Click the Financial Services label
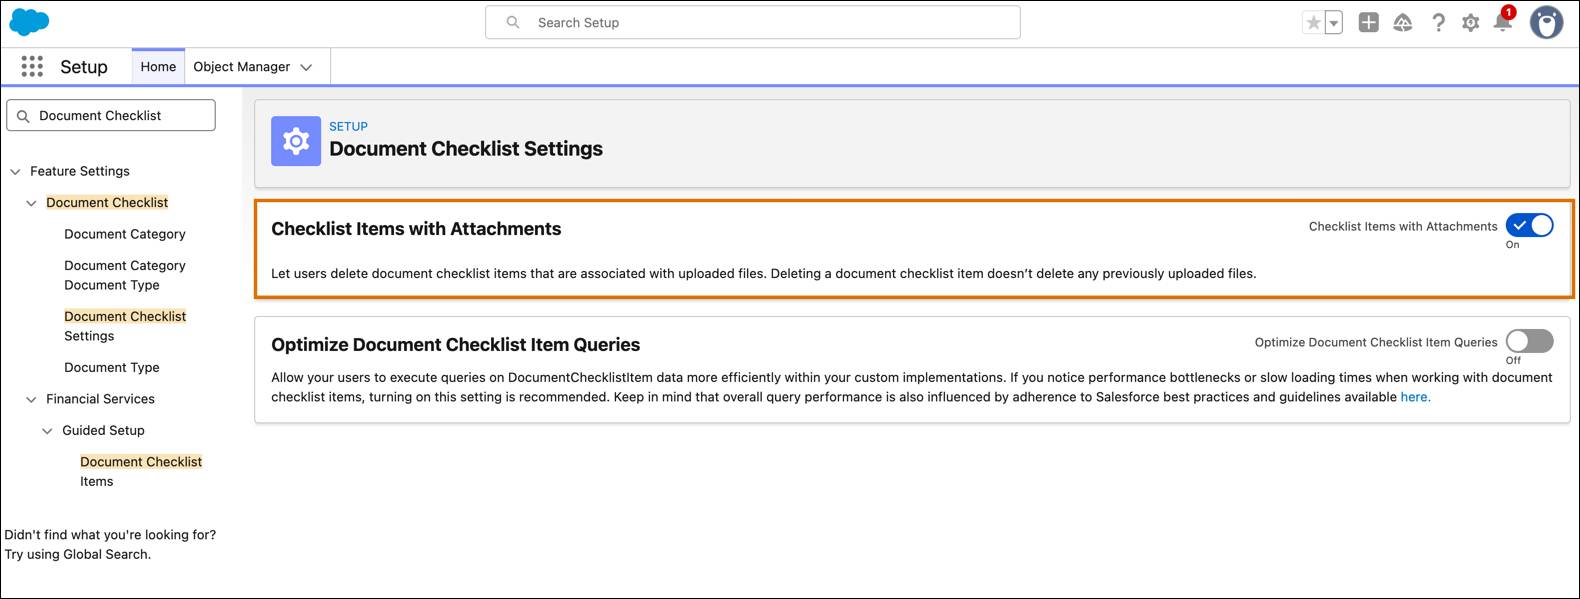The width and height of the screenshot is (1580, 599). pyautogui.click(x=100, y=399)
